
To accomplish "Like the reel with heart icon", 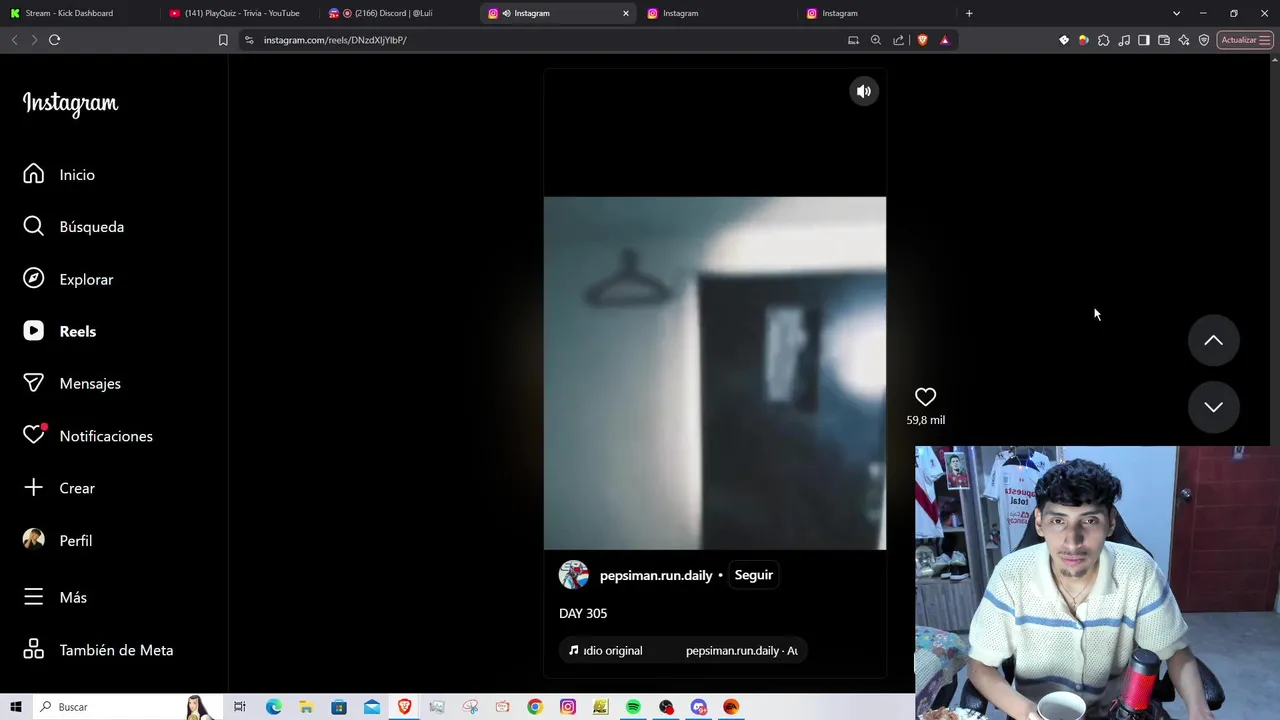I will [x=925, y=397].
